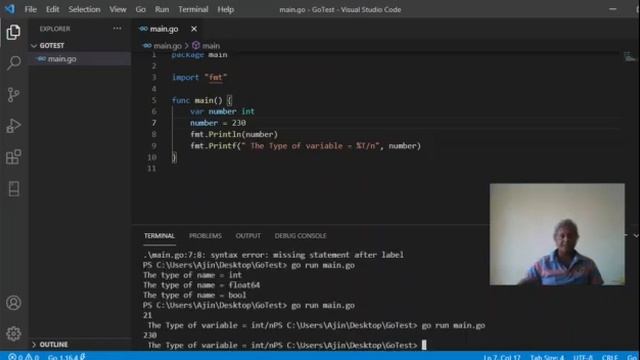Click the EXPLORER panel title
Image resolution: width=640 pixels, height=360 pixels.
(55, 29)
